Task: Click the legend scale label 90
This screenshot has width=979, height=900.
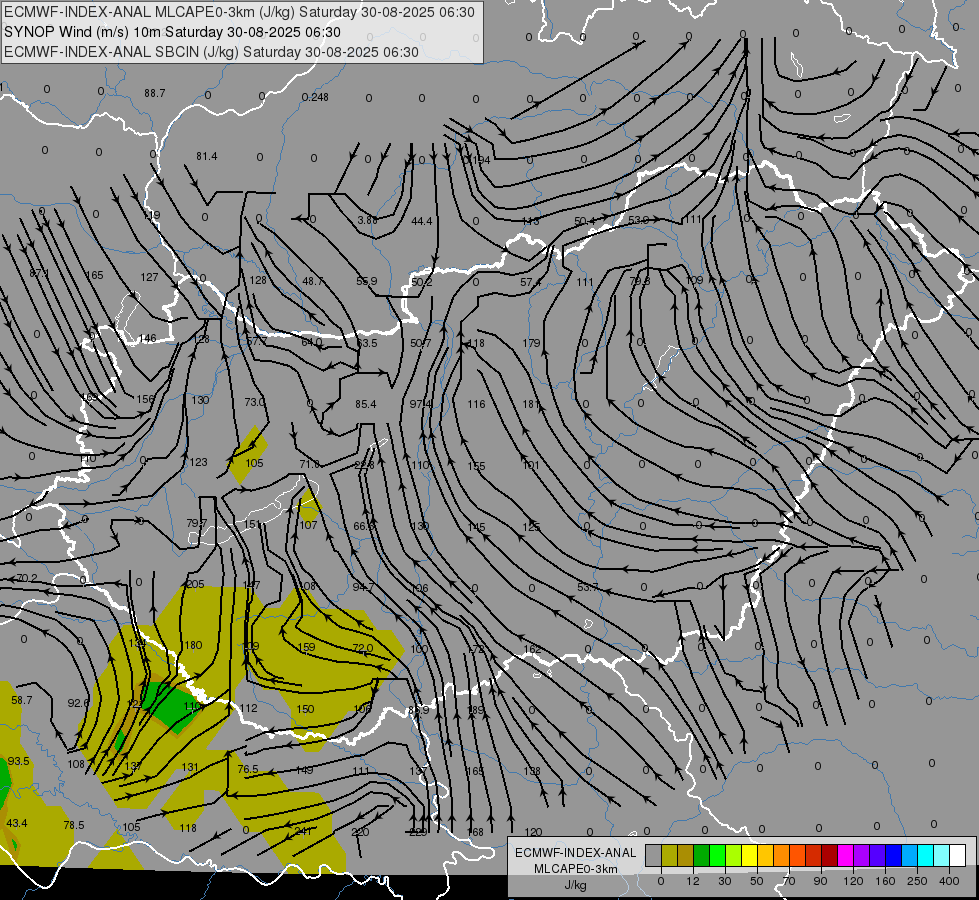Action: [820, 882]
